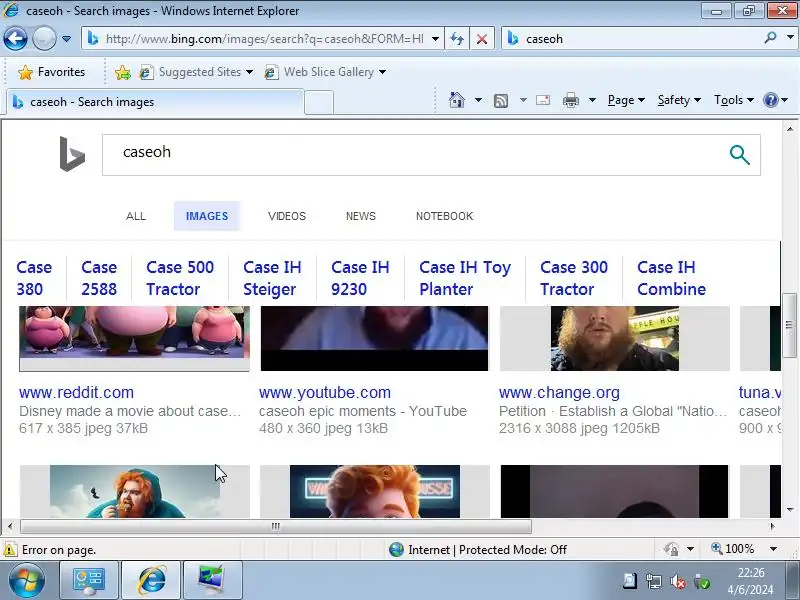Click the vertical scrollbar thumb
The width and height of the screenshot is (800, 600).
tap(790, 325)
